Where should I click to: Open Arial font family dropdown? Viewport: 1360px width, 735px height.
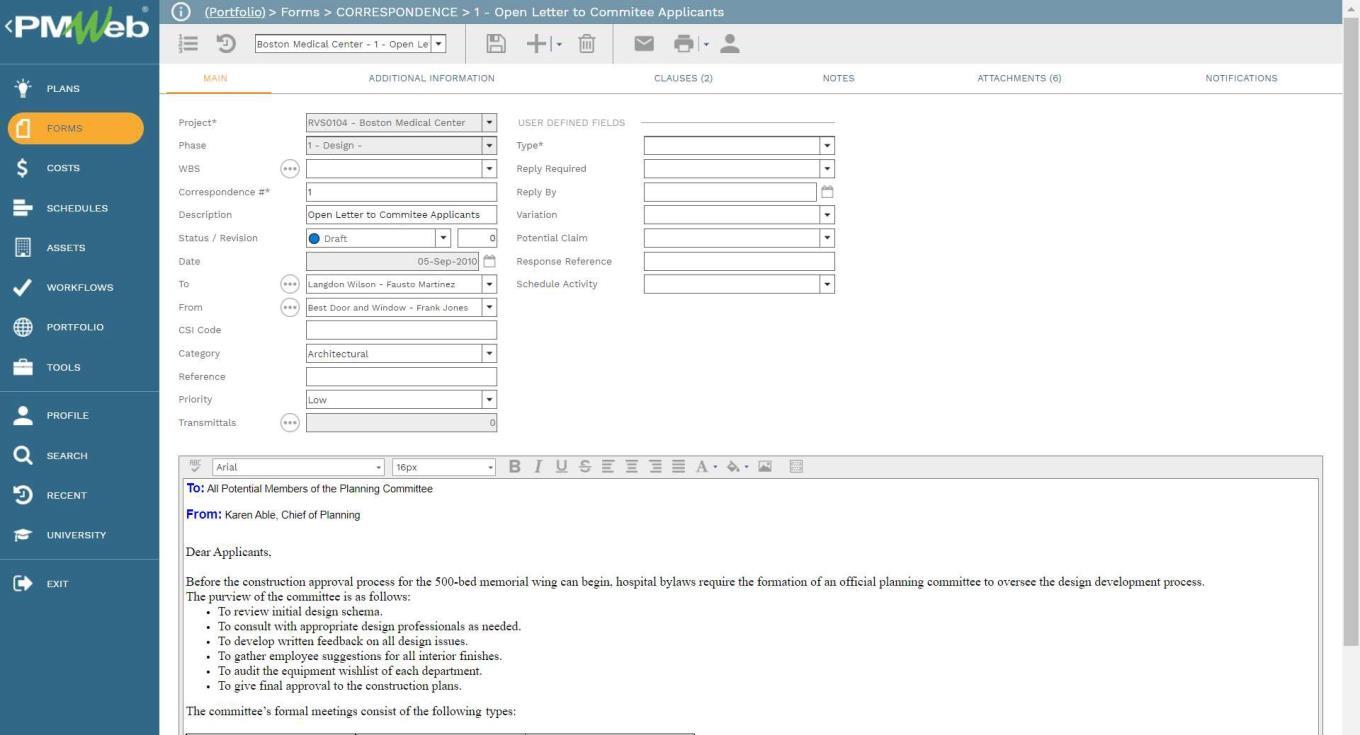coord(379,467)
